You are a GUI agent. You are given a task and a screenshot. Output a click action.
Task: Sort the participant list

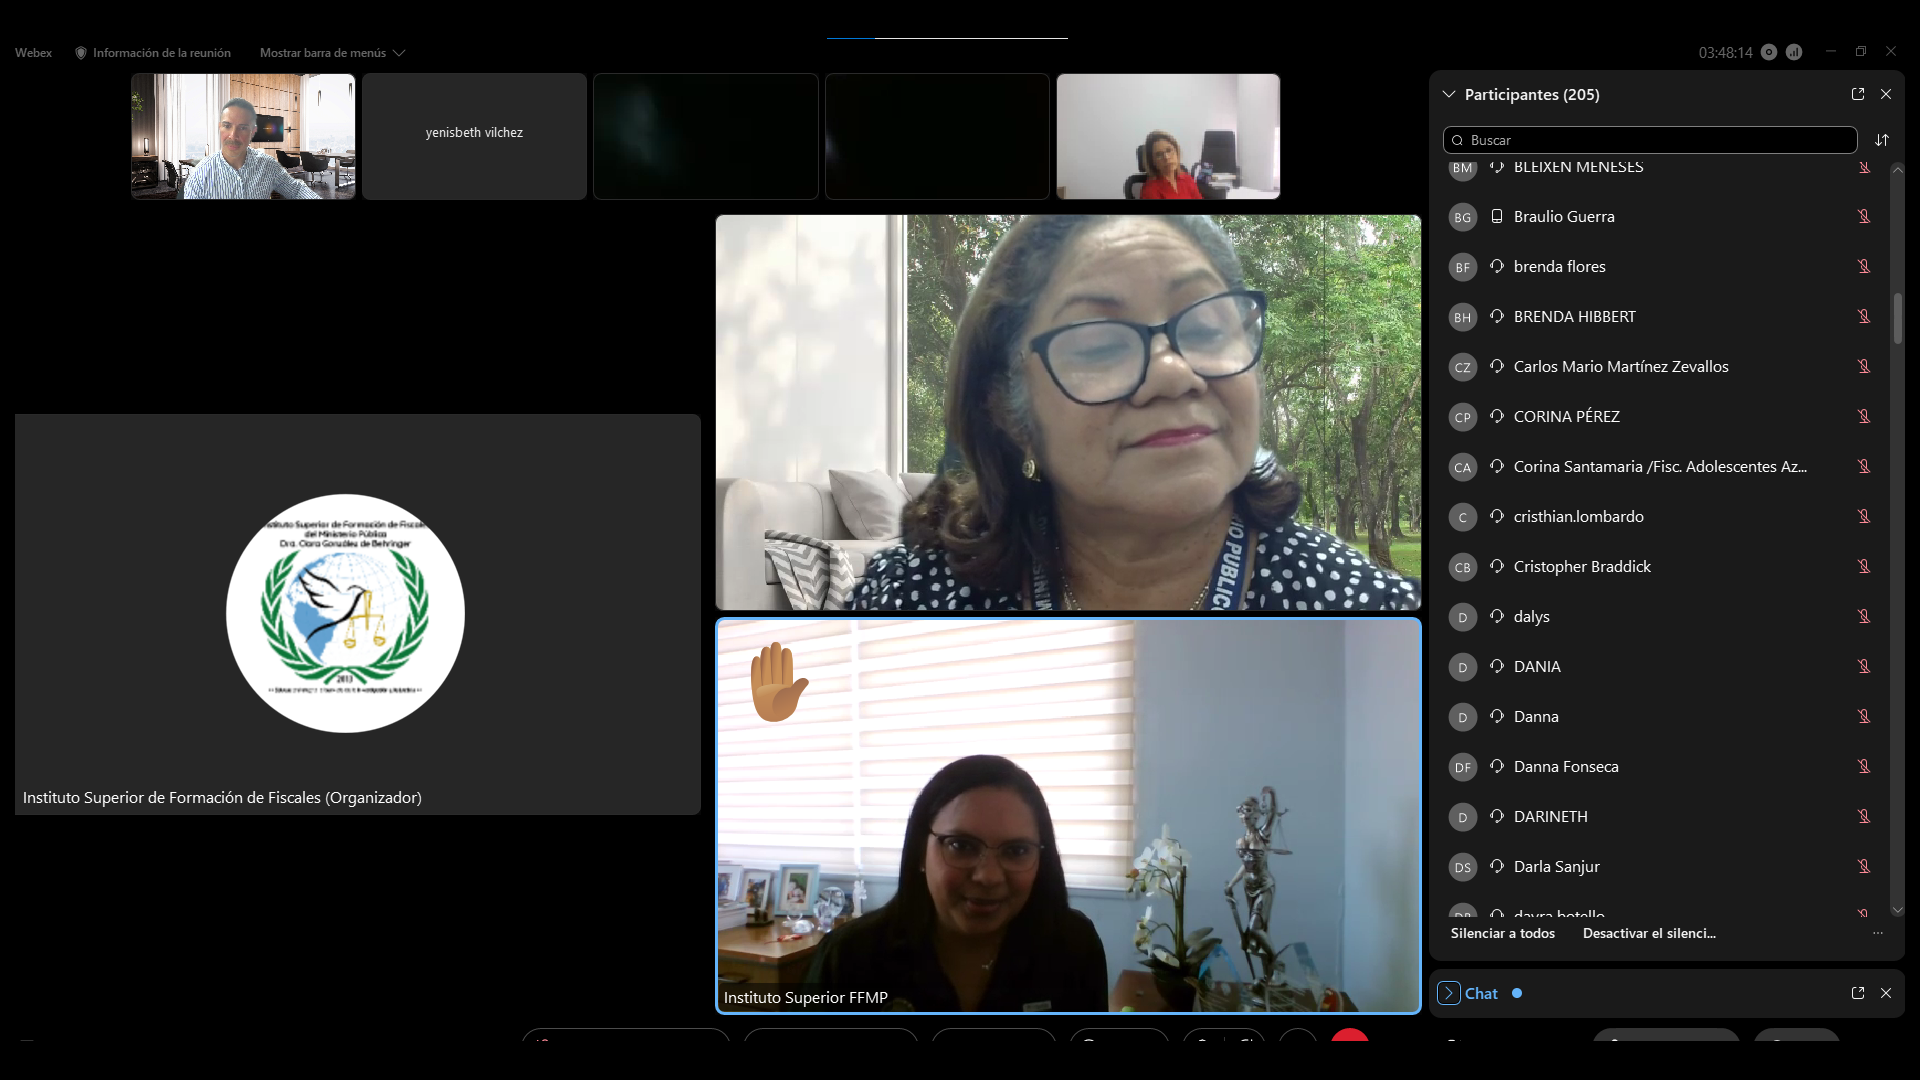tap(1882, 140)
